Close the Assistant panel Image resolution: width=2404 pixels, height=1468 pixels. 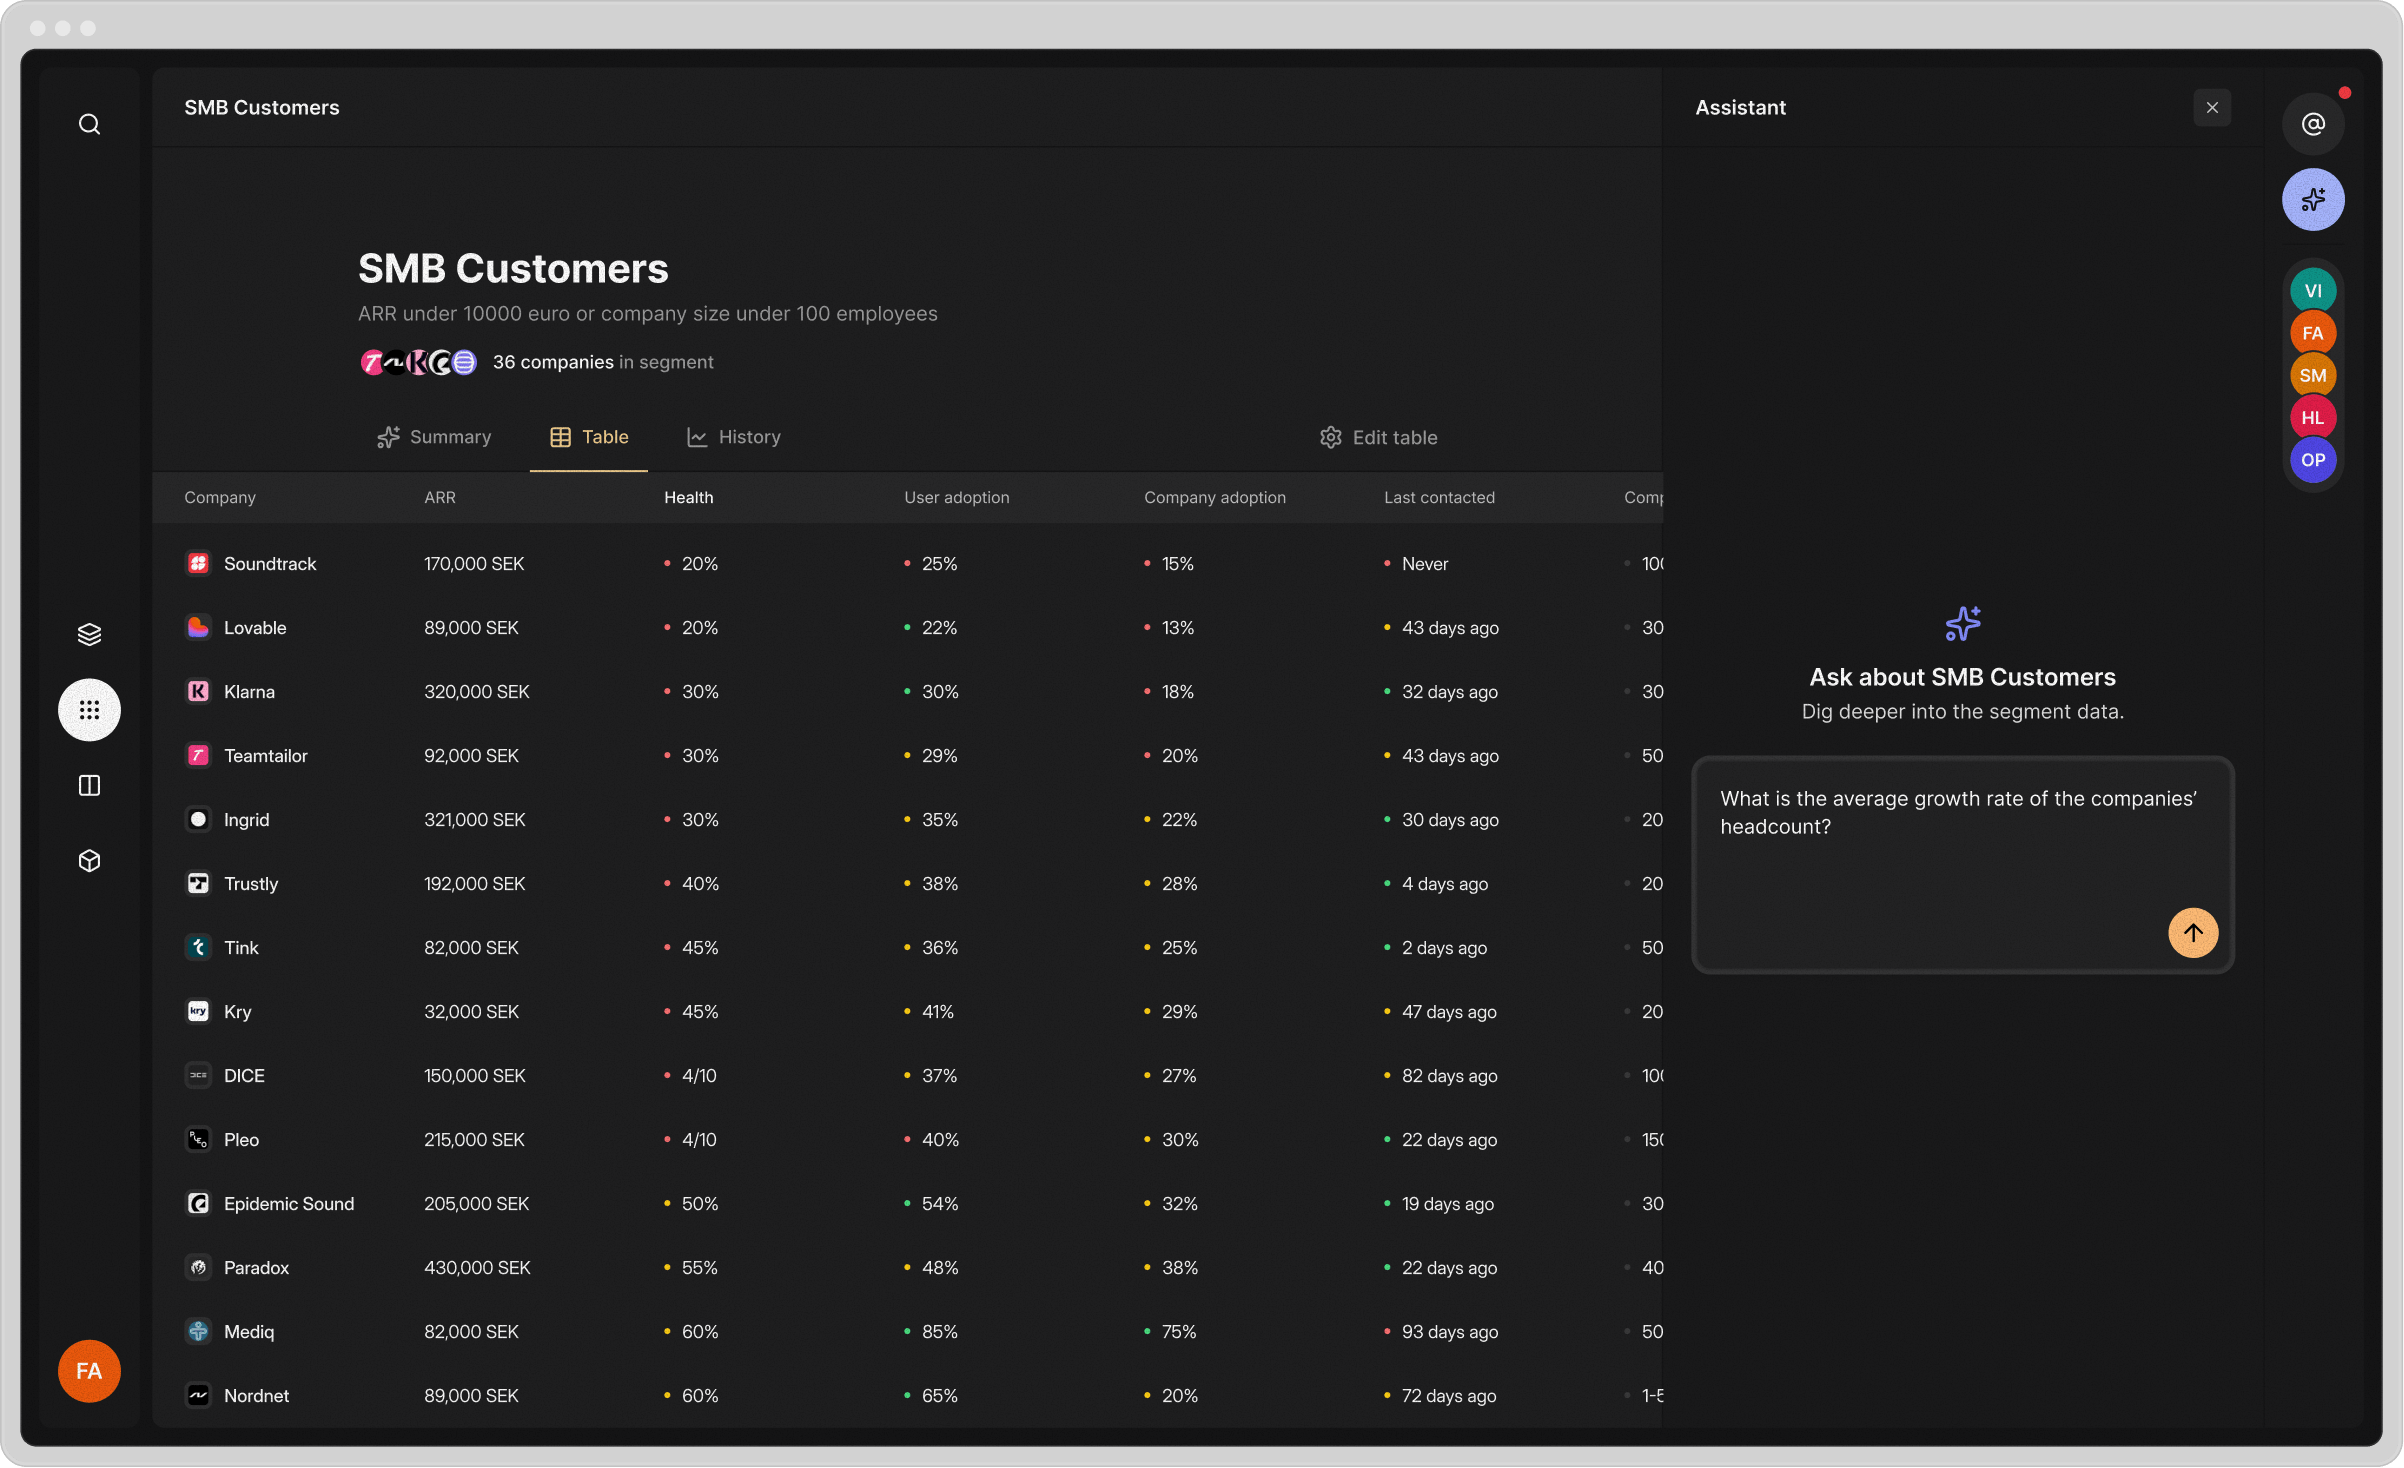coord(2212,107)
